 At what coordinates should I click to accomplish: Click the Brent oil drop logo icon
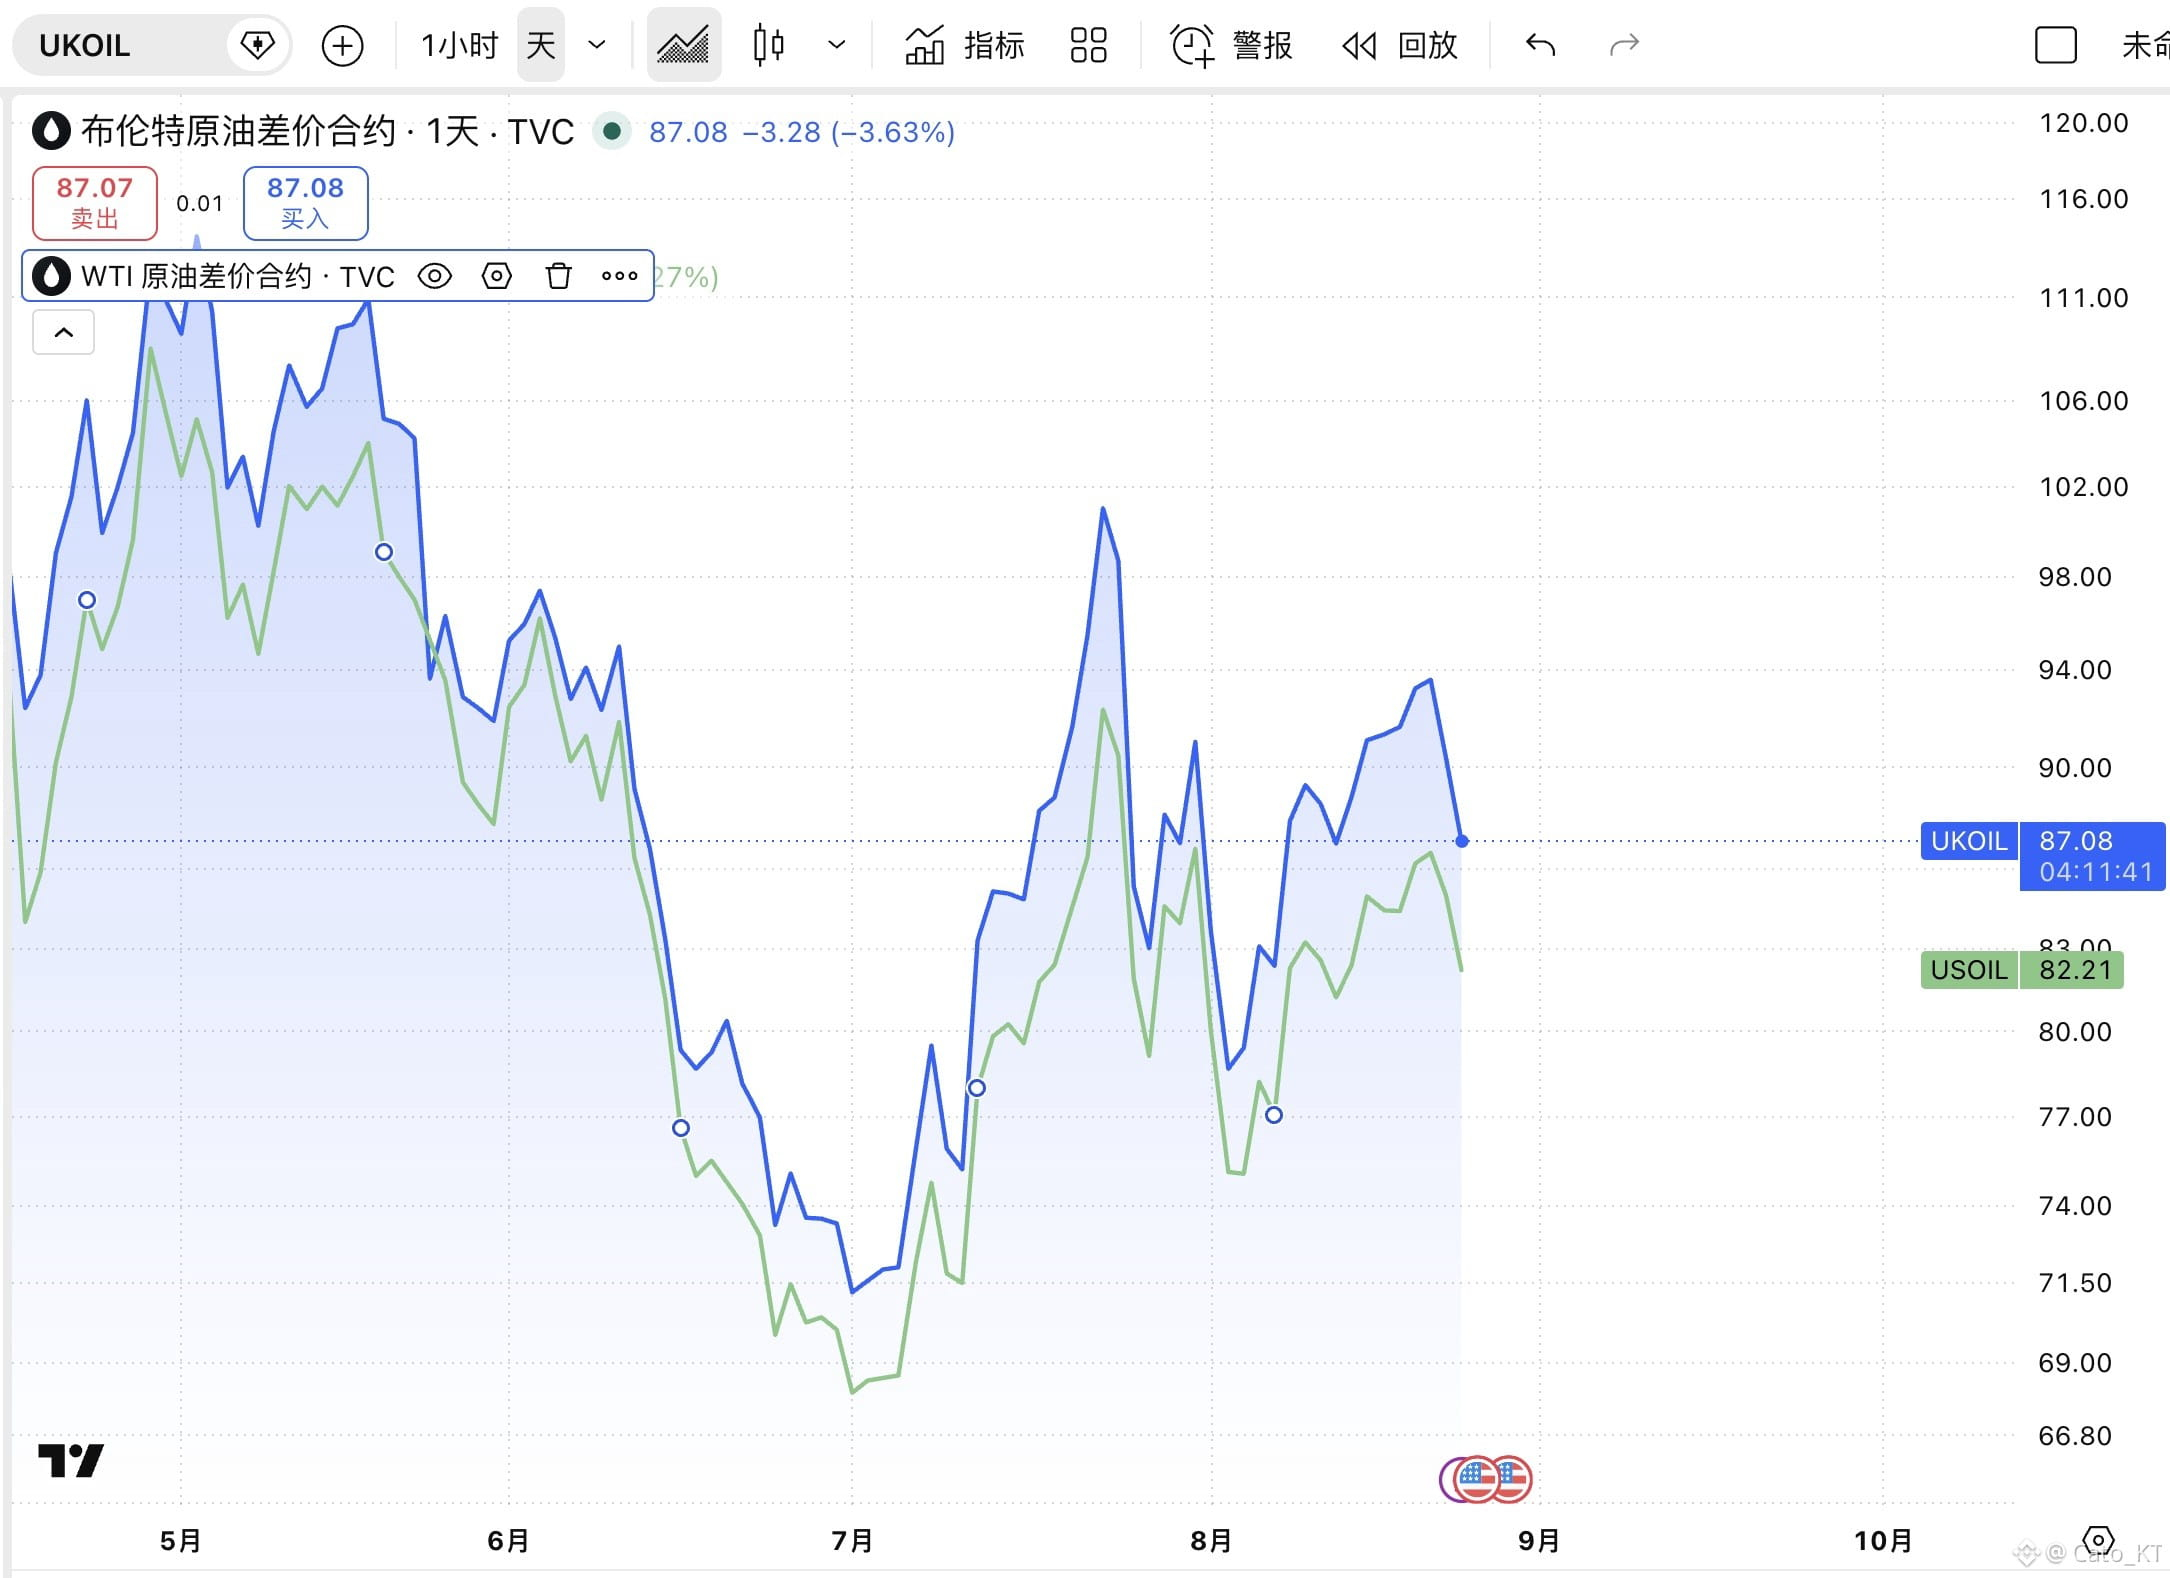pyautogui.click(x=52, y=131)
